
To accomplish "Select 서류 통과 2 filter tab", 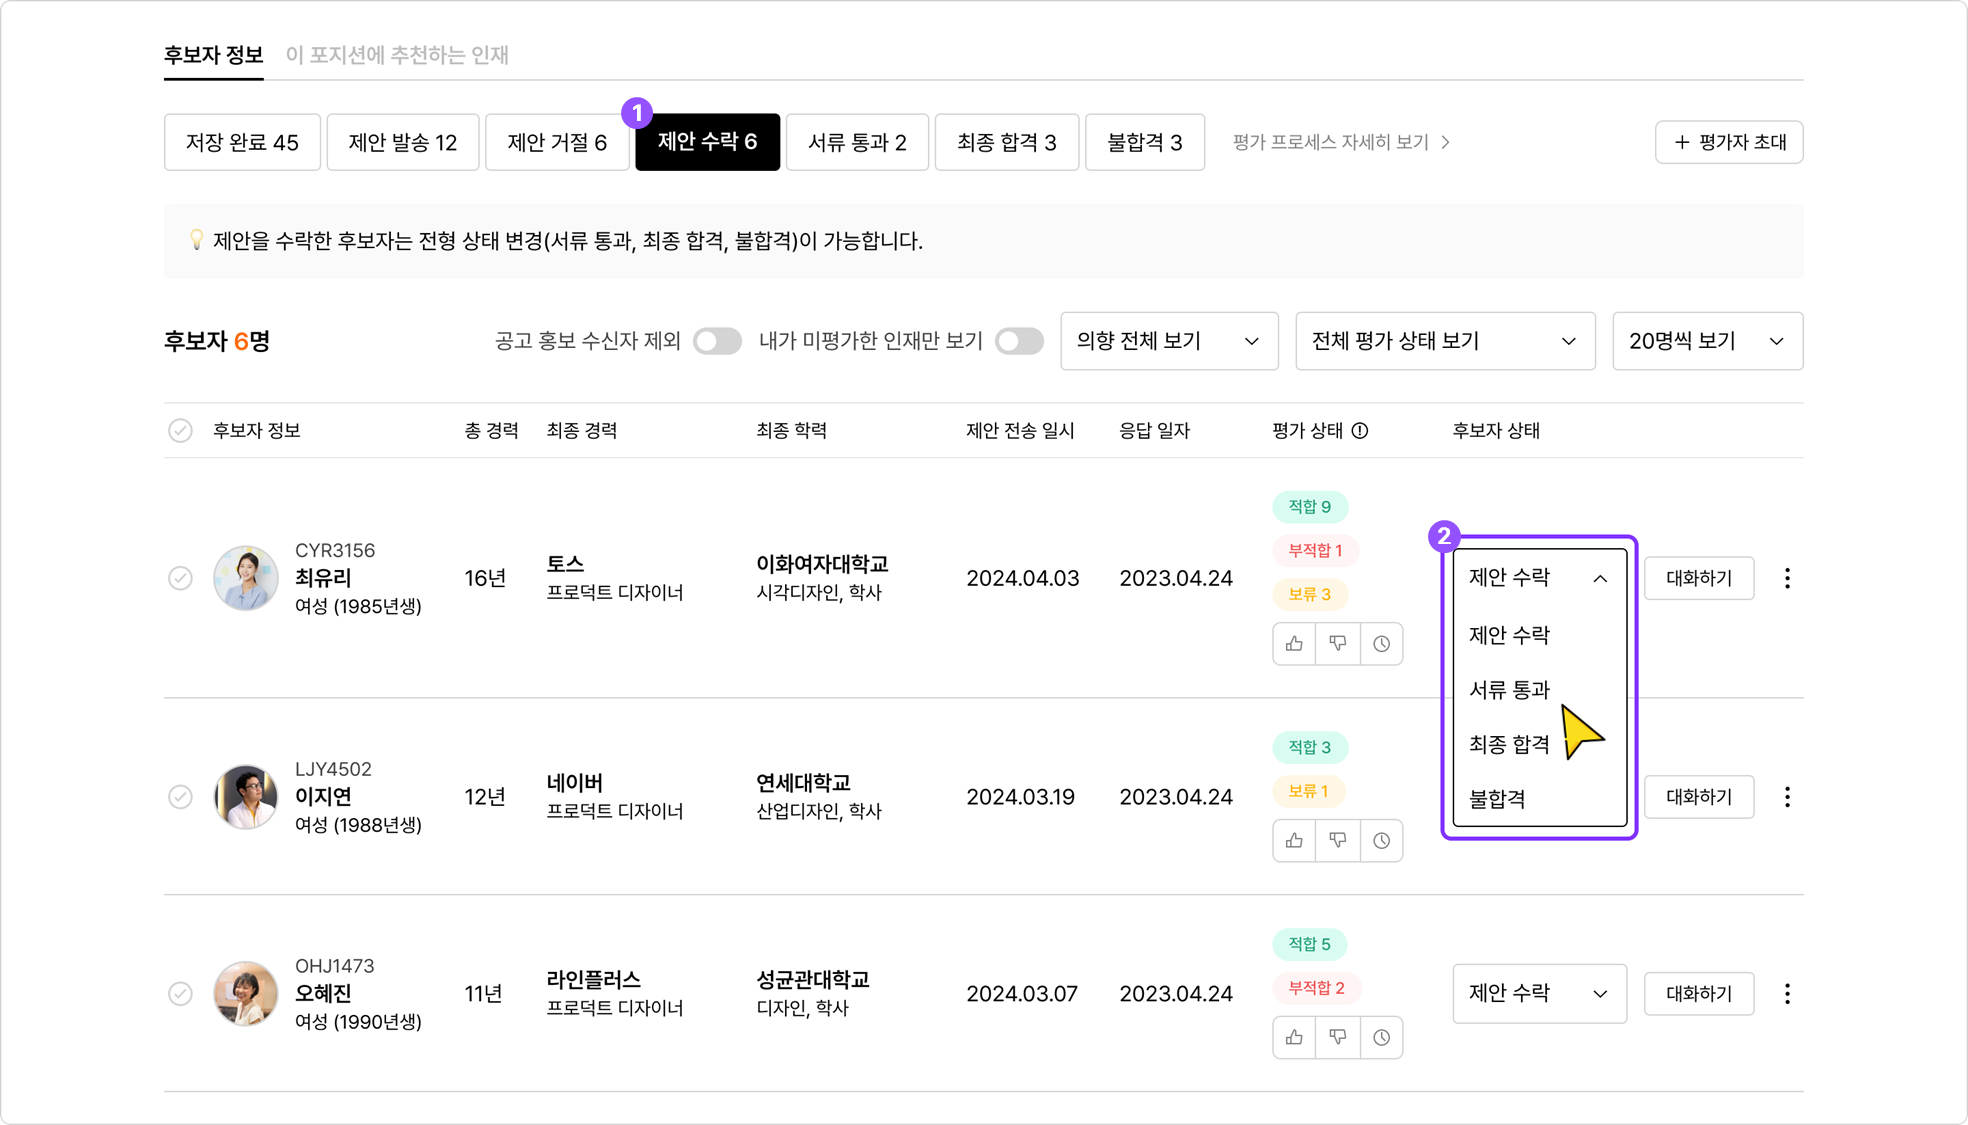I will click(x=857, y=142).
